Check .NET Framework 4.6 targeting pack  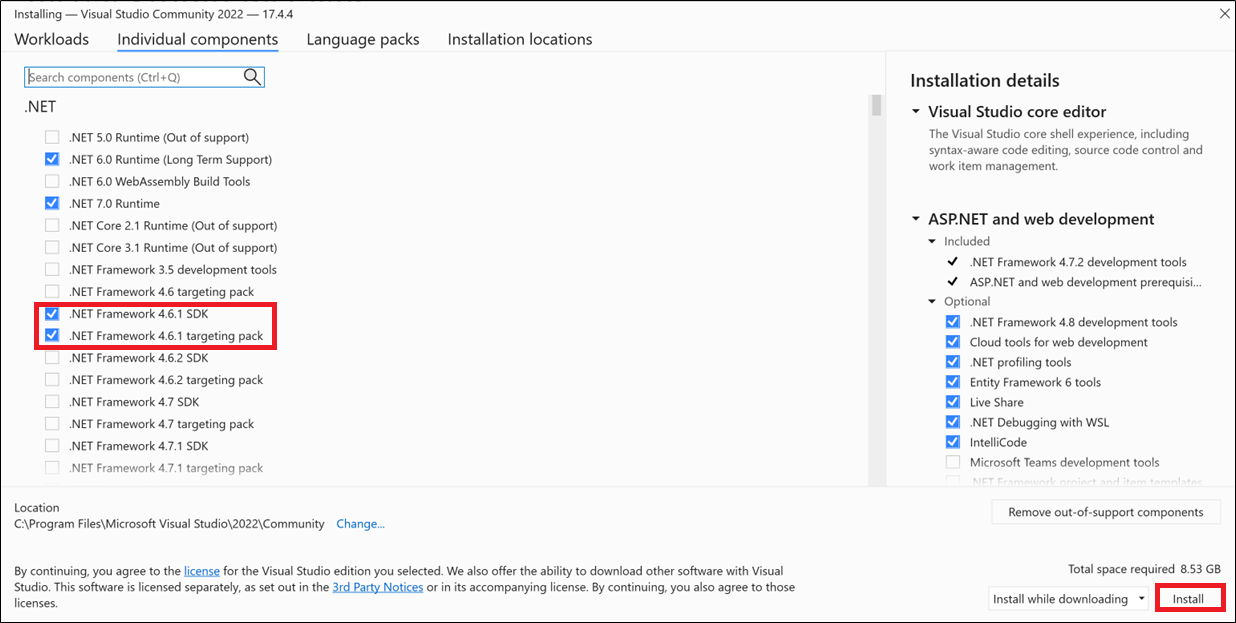coord(52,291)
